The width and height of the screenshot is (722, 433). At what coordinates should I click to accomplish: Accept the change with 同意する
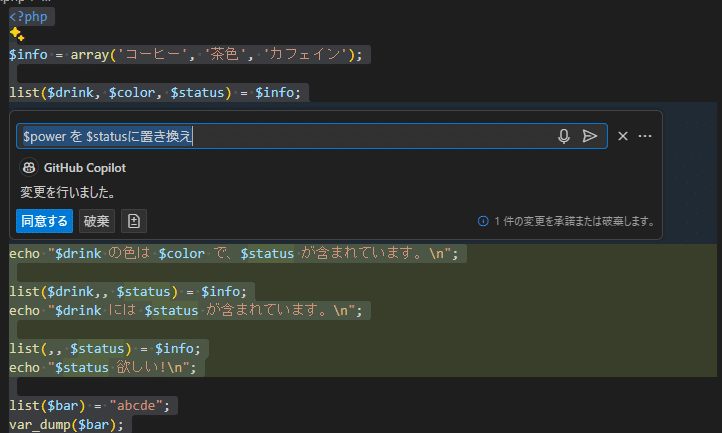tap(44, 221)
